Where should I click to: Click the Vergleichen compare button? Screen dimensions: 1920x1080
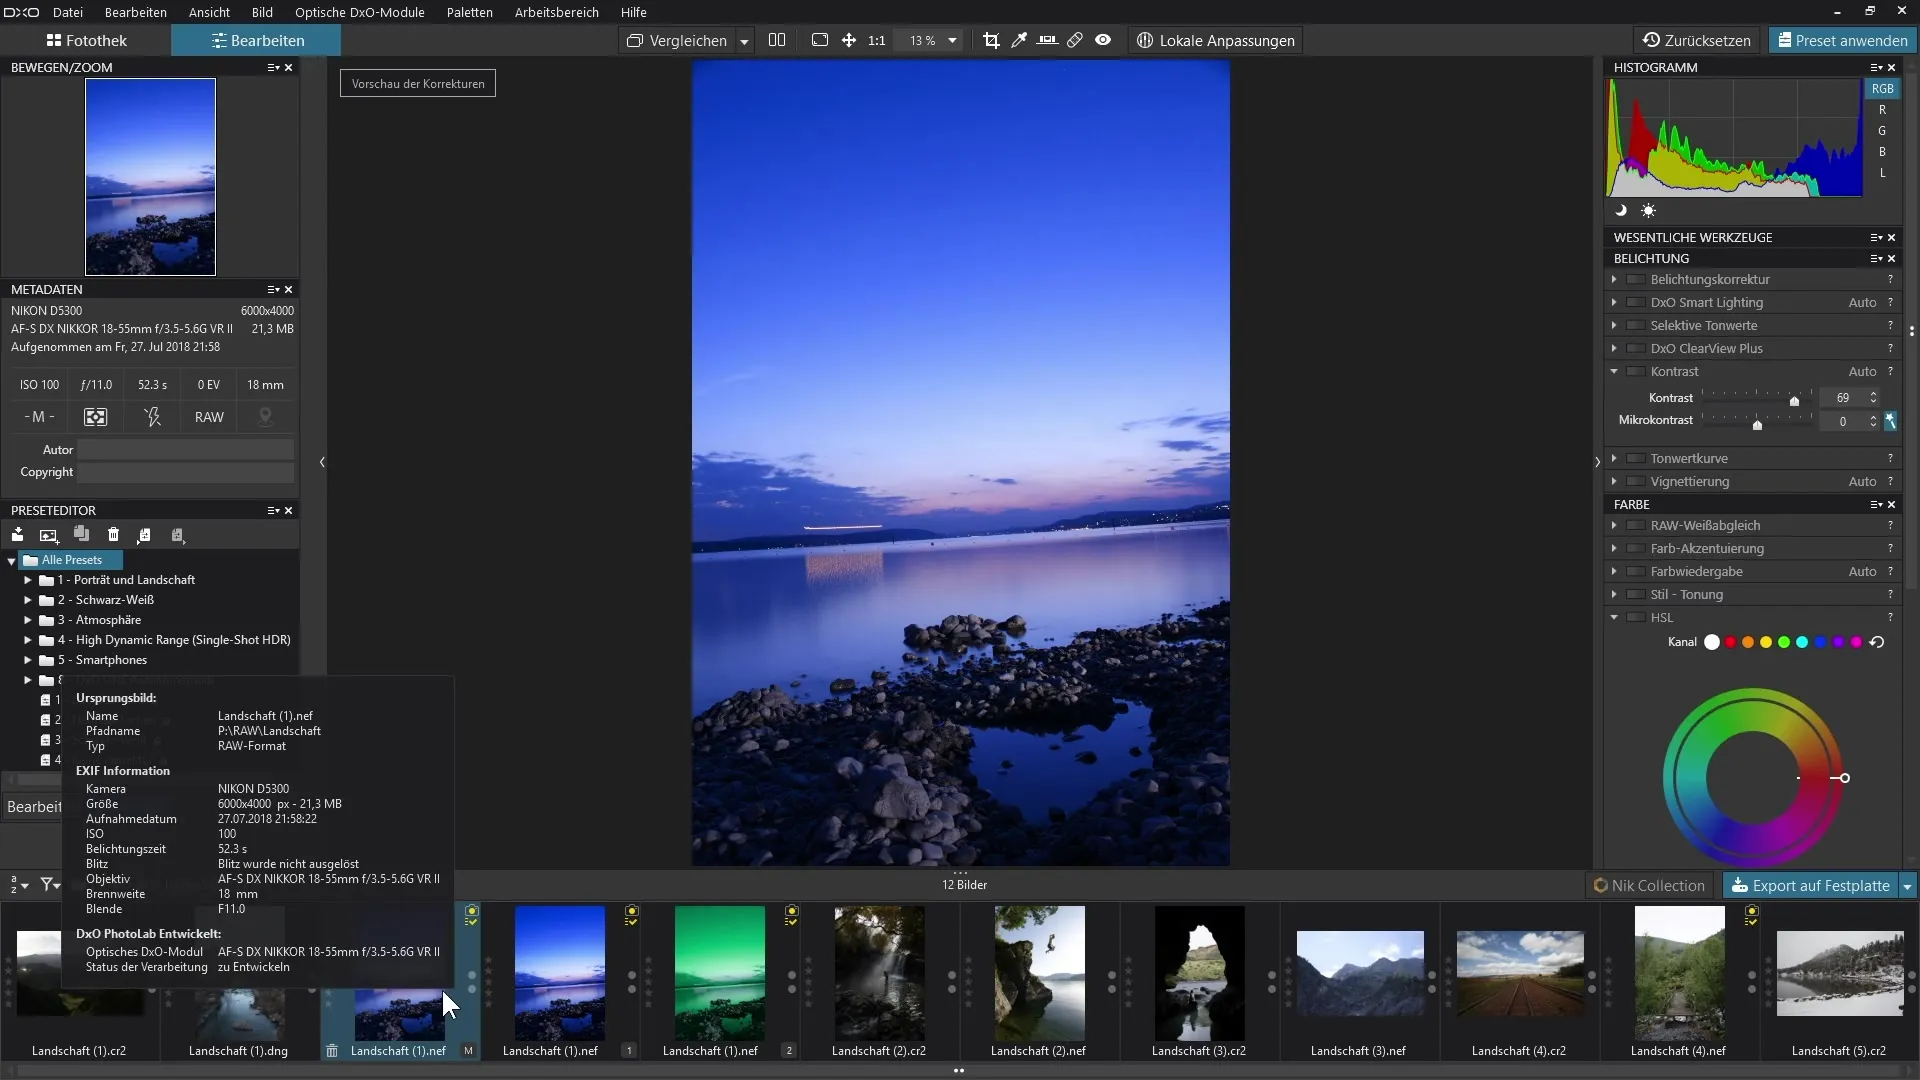(x=677, y=41)
